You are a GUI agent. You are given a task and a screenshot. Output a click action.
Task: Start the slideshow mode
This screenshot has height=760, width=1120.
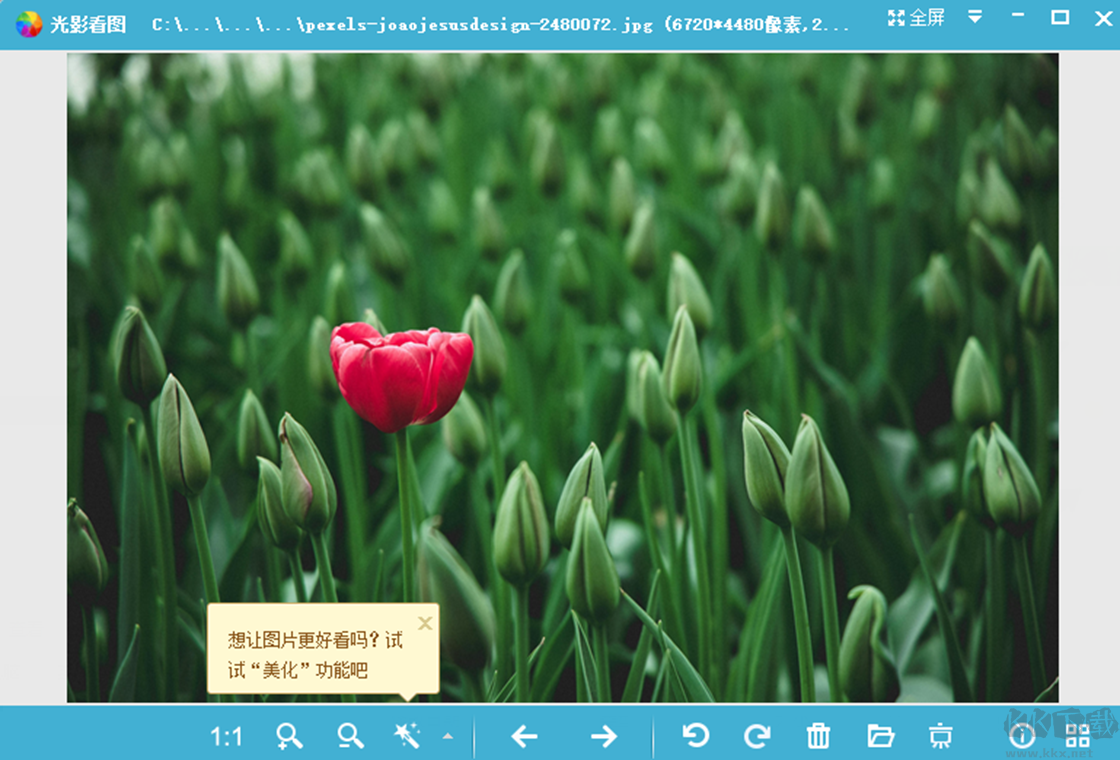[941, 736]
